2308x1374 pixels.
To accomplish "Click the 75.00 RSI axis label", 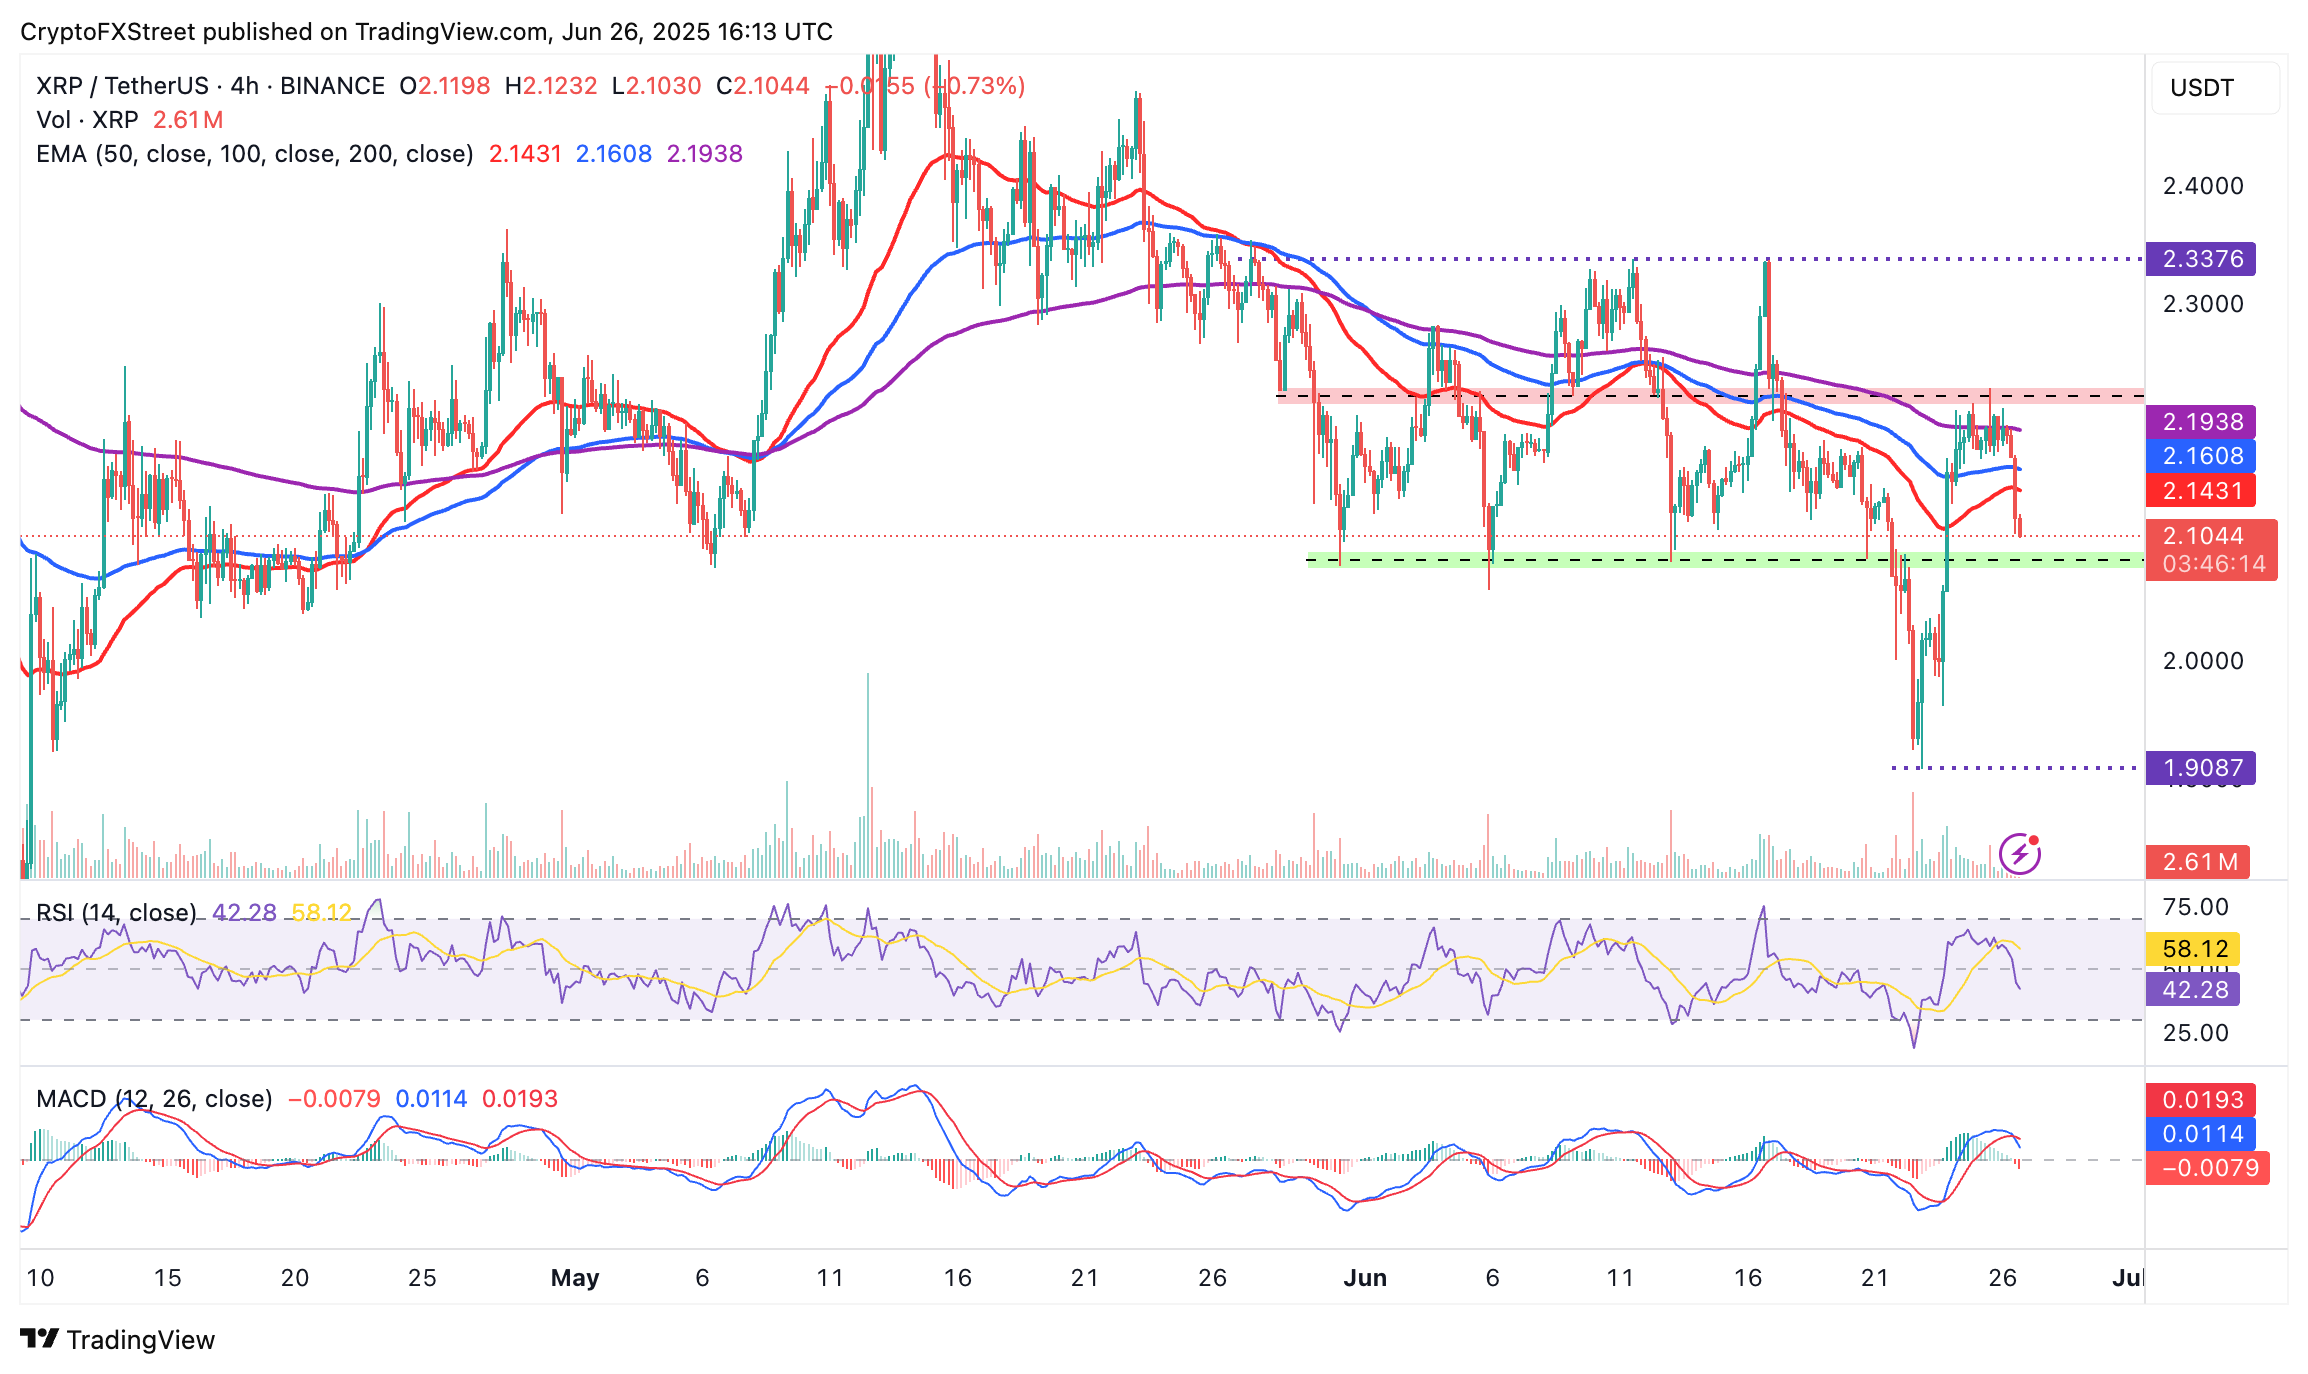I will point(2196,907).
